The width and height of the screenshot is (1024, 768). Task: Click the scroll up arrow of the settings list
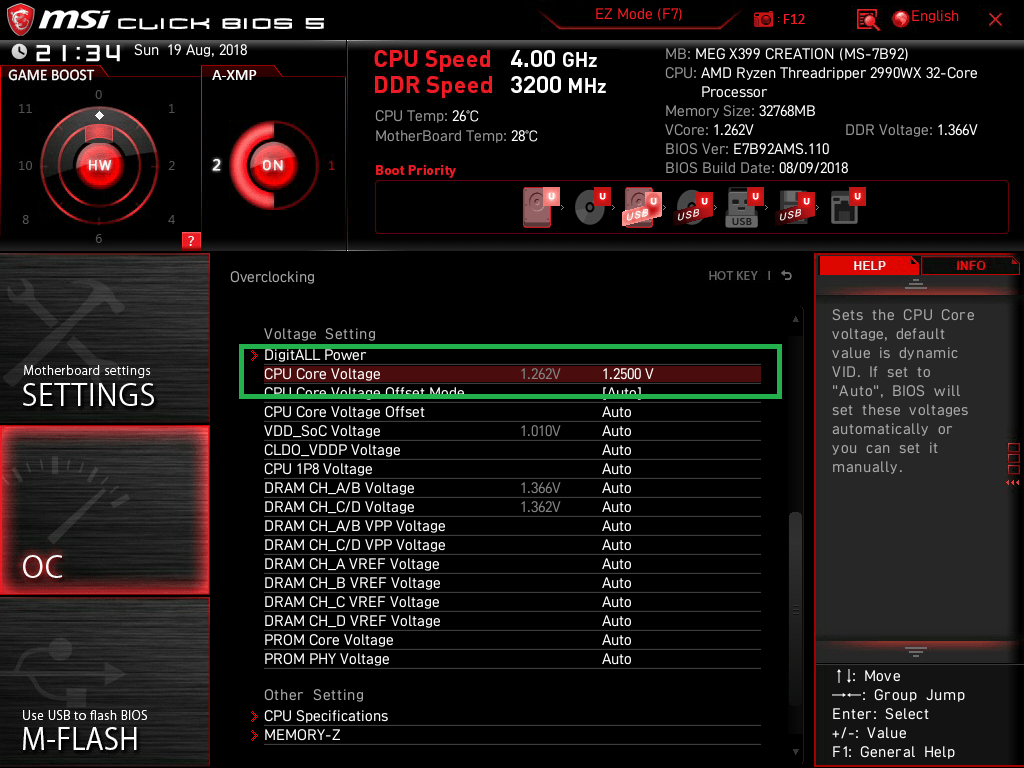[795, 319]
